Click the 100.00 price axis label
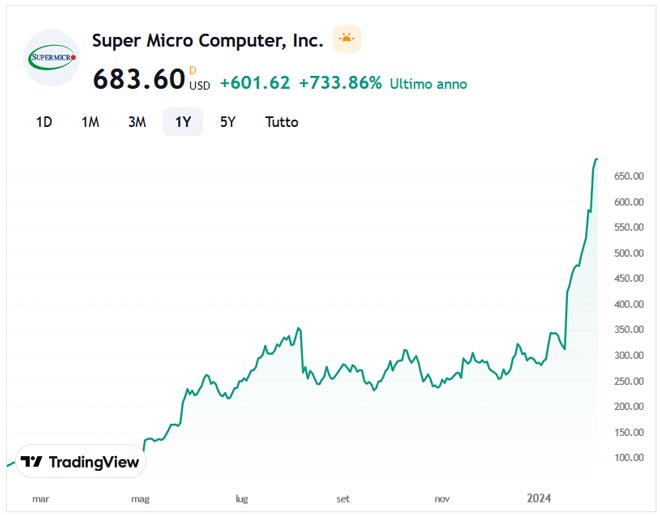The height and width of the screenshot is (515, 660). pyautogui.click(x=628, y=457)
